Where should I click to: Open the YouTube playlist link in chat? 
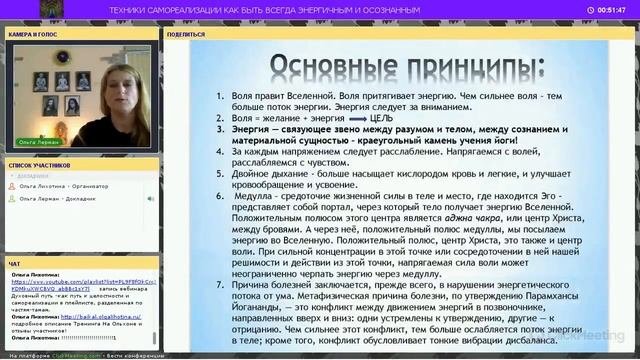click(84, 285)
